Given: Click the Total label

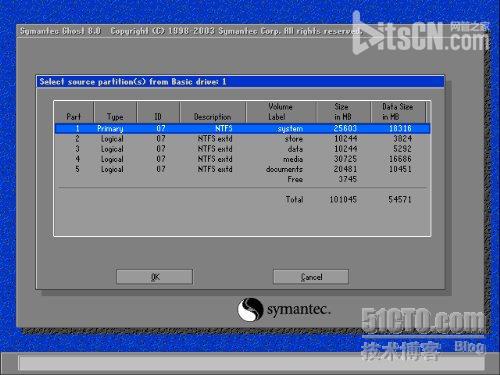Looking at the screenshot, I should [x=294, y=200].
